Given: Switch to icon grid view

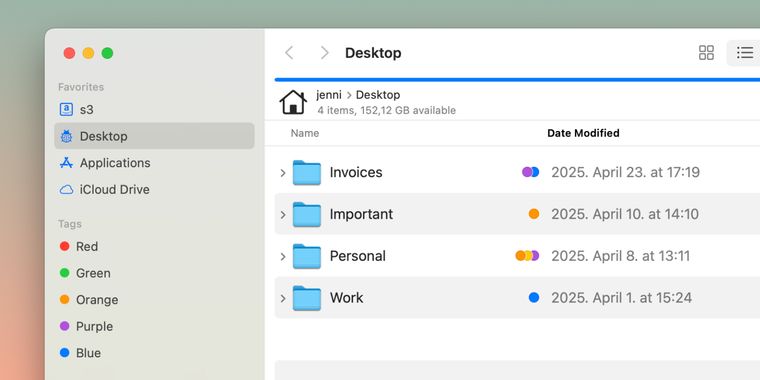Looking at the screenshot, I should (706, 52).
